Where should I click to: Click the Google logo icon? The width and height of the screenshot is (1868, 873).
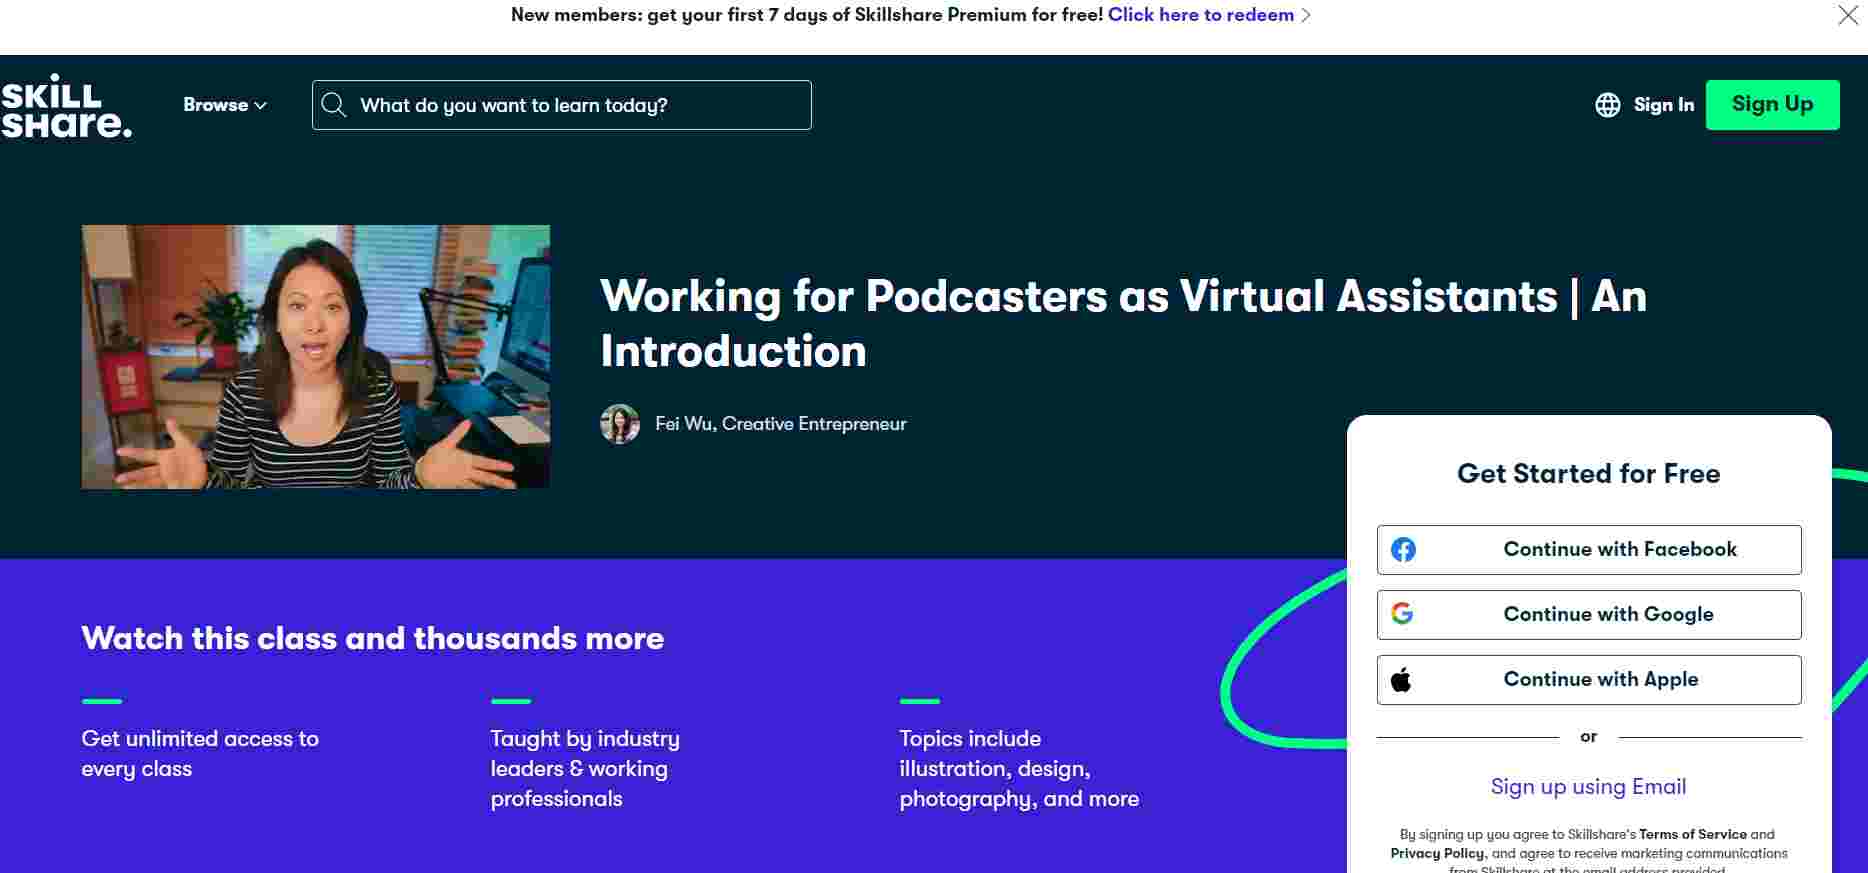[1402, 614]
